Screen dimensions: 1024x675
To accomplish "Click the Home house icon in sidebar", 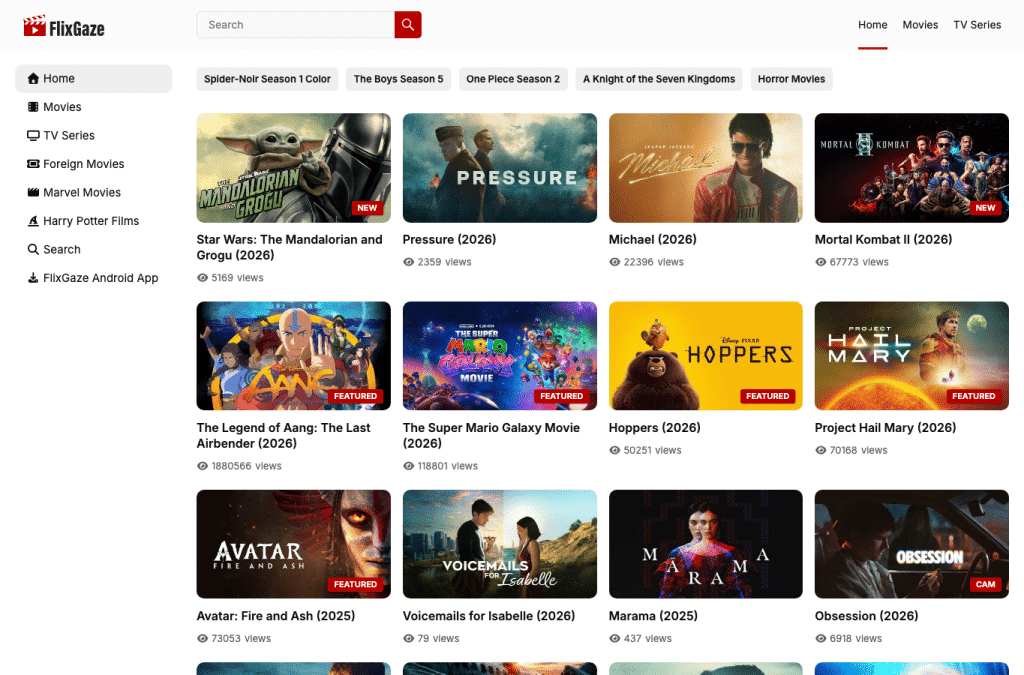I will click(33, 78).
